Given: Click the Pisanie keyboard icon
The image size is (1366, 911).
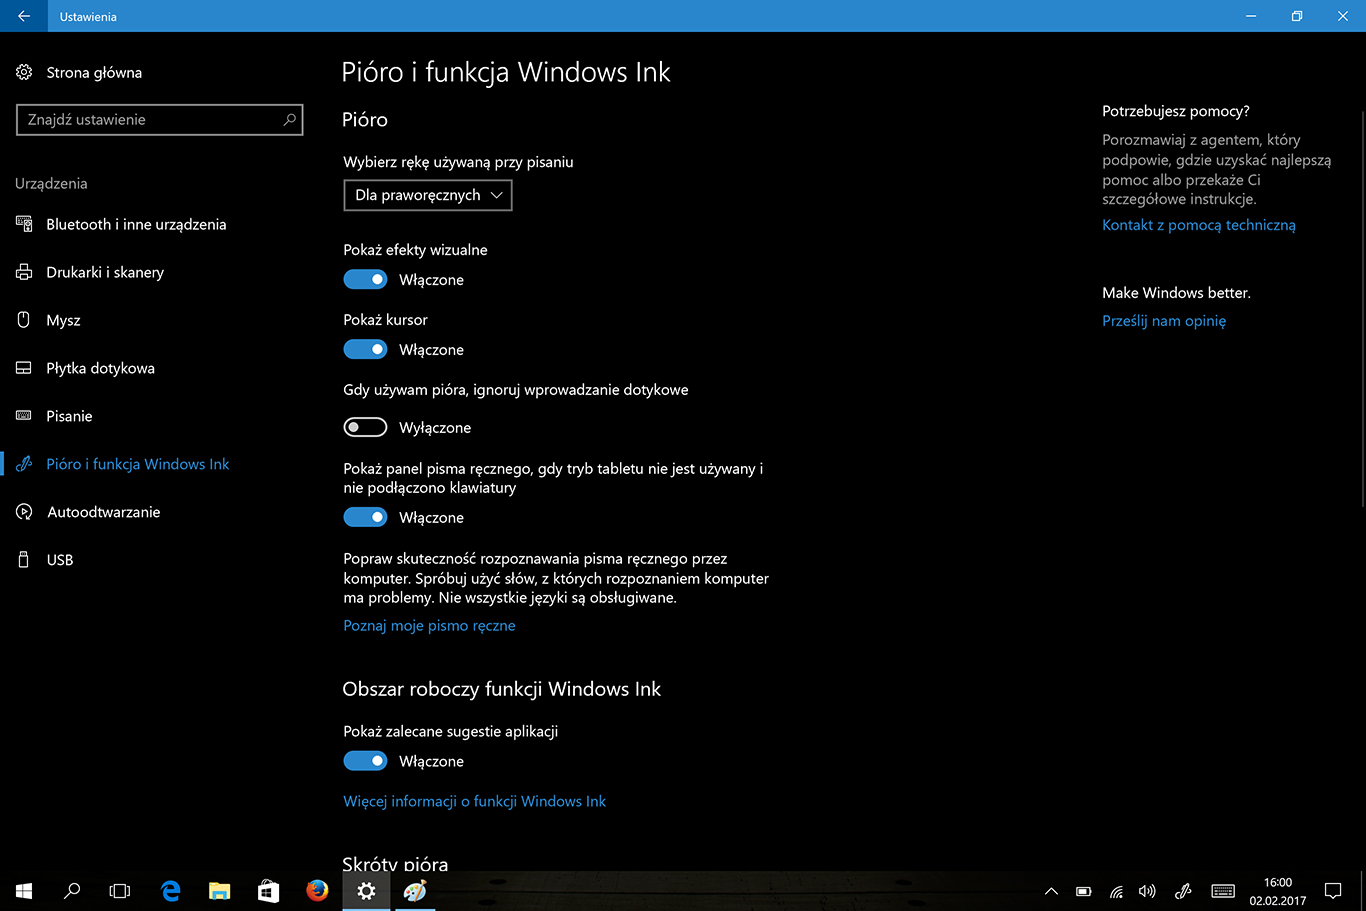Looking at the screenshot, I should [24, 416].
